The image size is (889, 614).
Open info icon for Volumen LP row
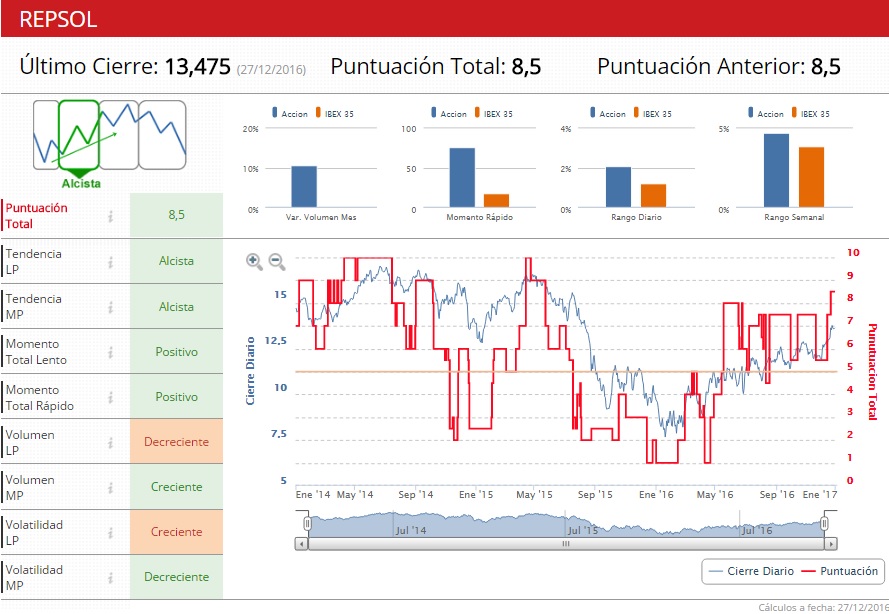(111, 442)
